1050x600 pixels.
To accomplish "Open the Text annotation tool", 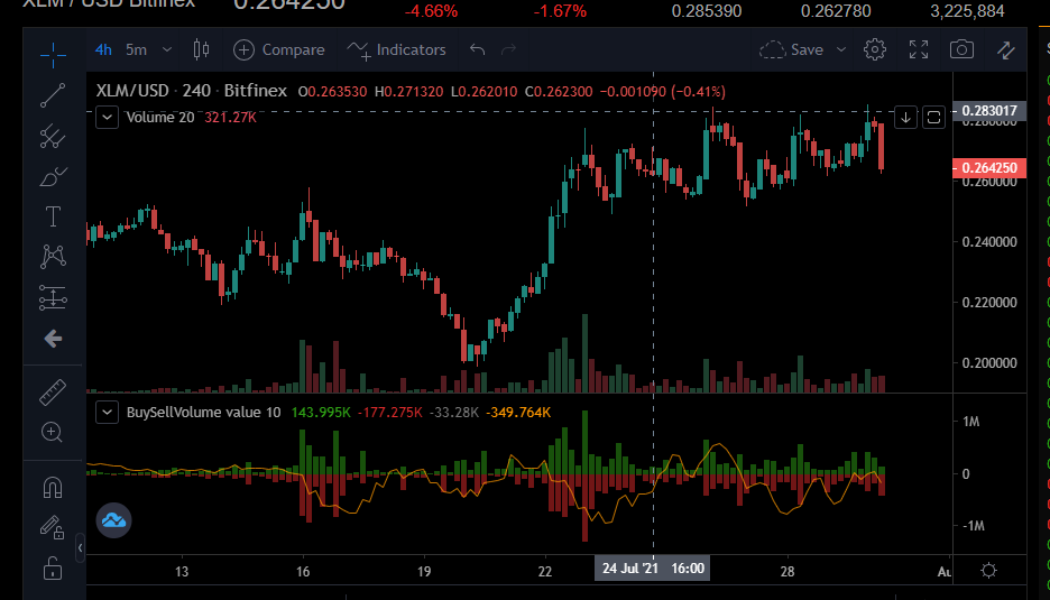I will [x=51, y=216].
